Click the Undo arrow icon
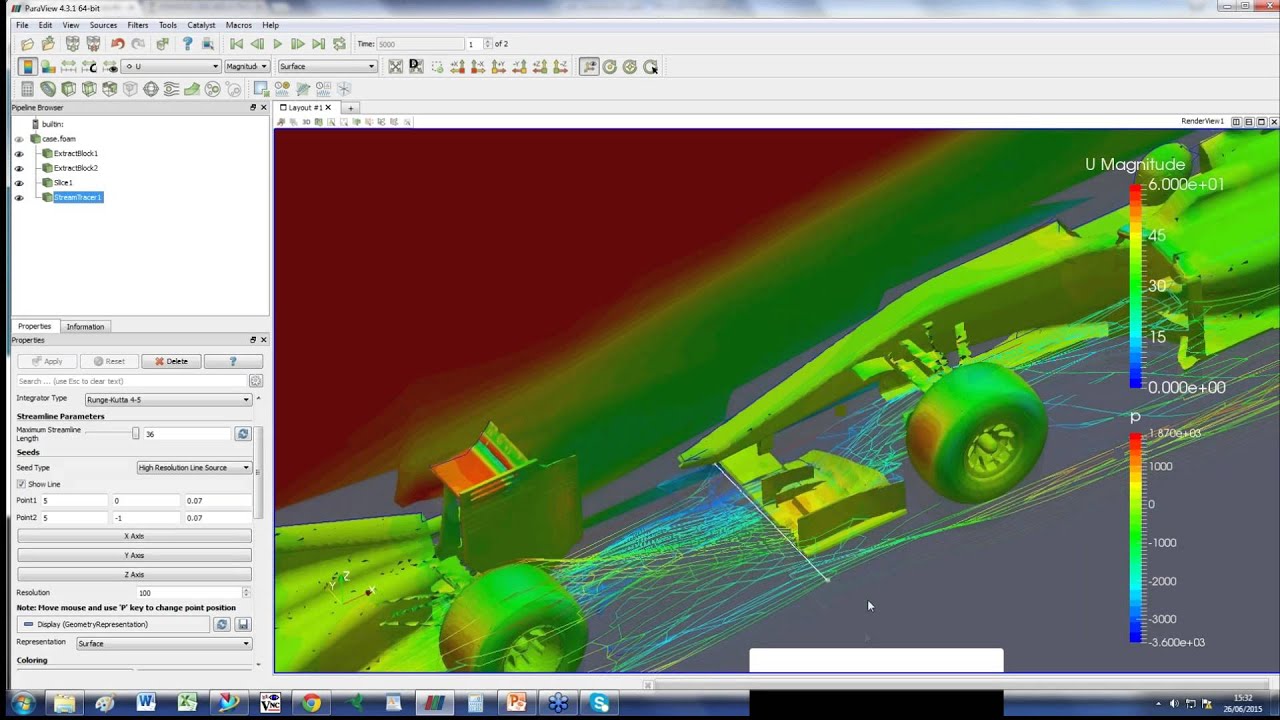 118,44
